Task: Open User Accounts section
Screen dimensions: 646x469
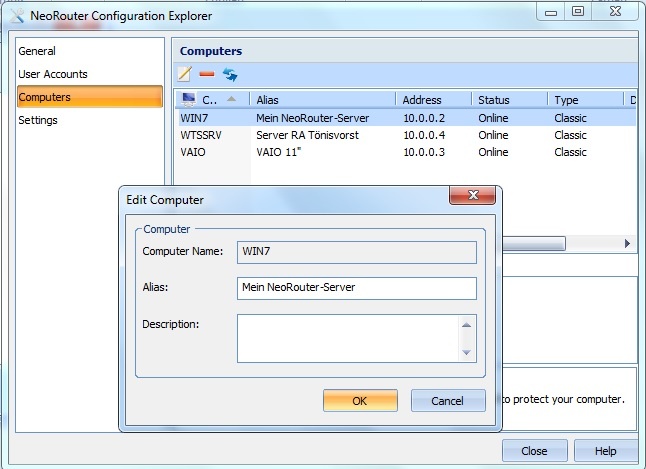Action: [53, 74]
